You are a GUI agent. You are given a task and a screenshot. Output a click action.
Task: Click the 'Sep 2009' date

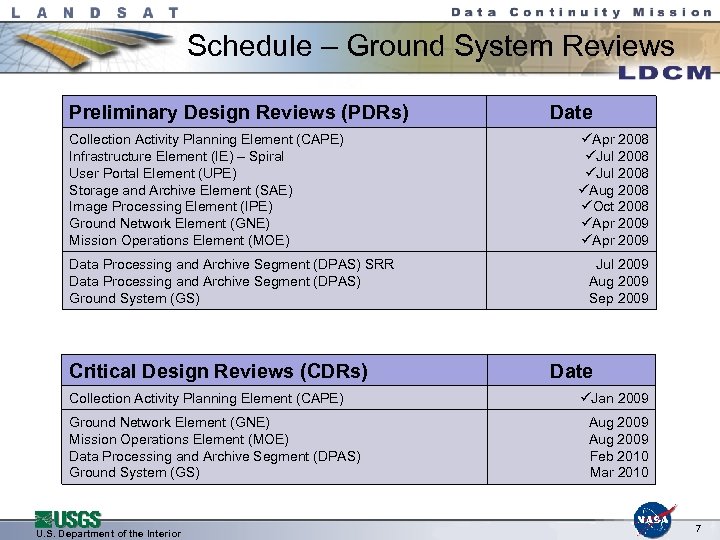[619, 298]
